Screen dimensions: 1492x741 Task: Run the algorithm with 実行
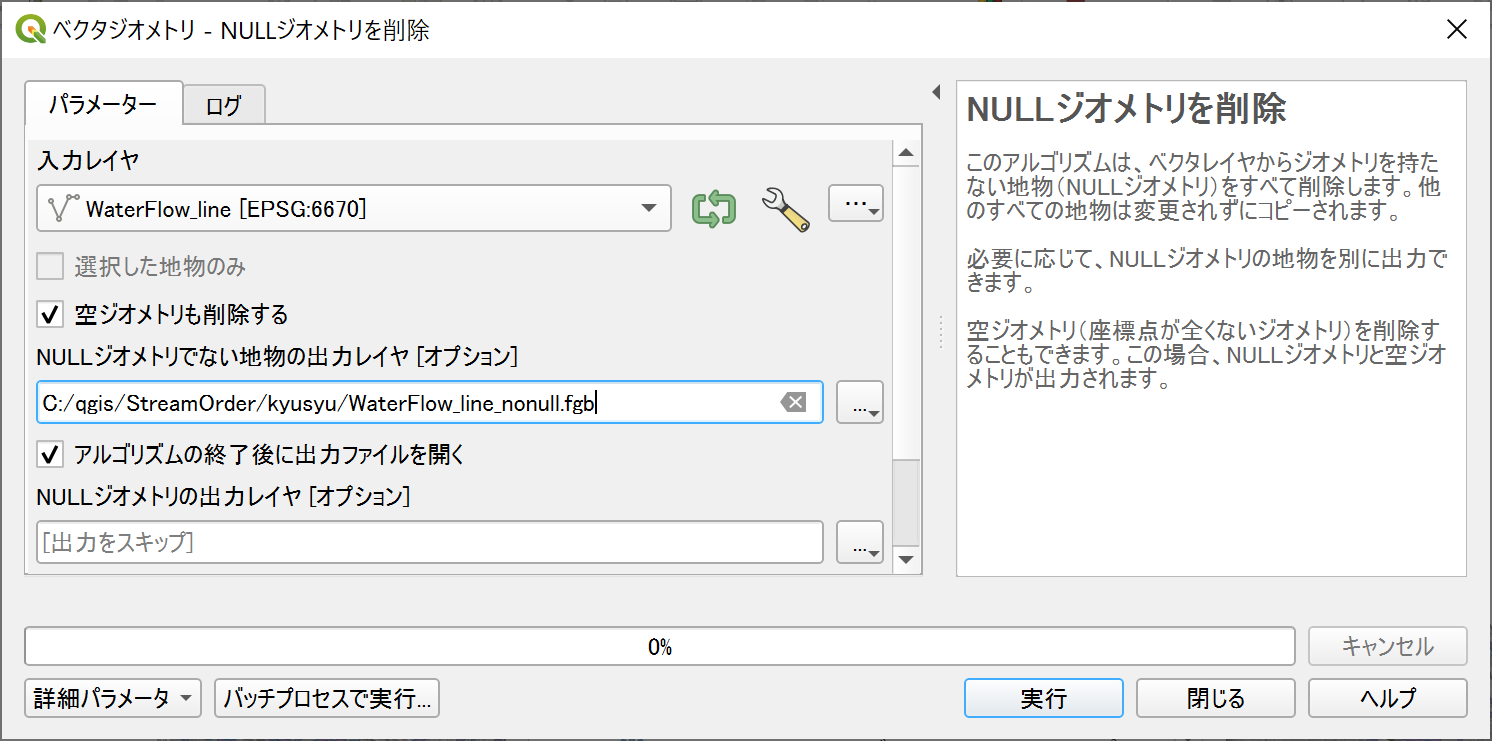1043,698
